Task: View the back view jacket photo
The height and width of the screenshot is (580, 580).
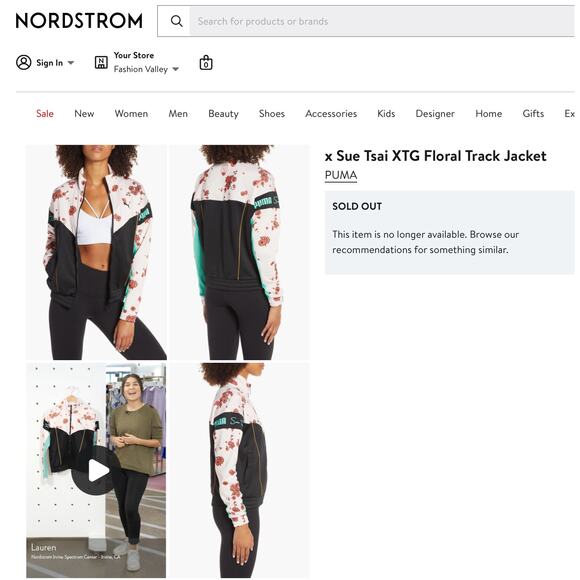Action: (x=239, y=252)
